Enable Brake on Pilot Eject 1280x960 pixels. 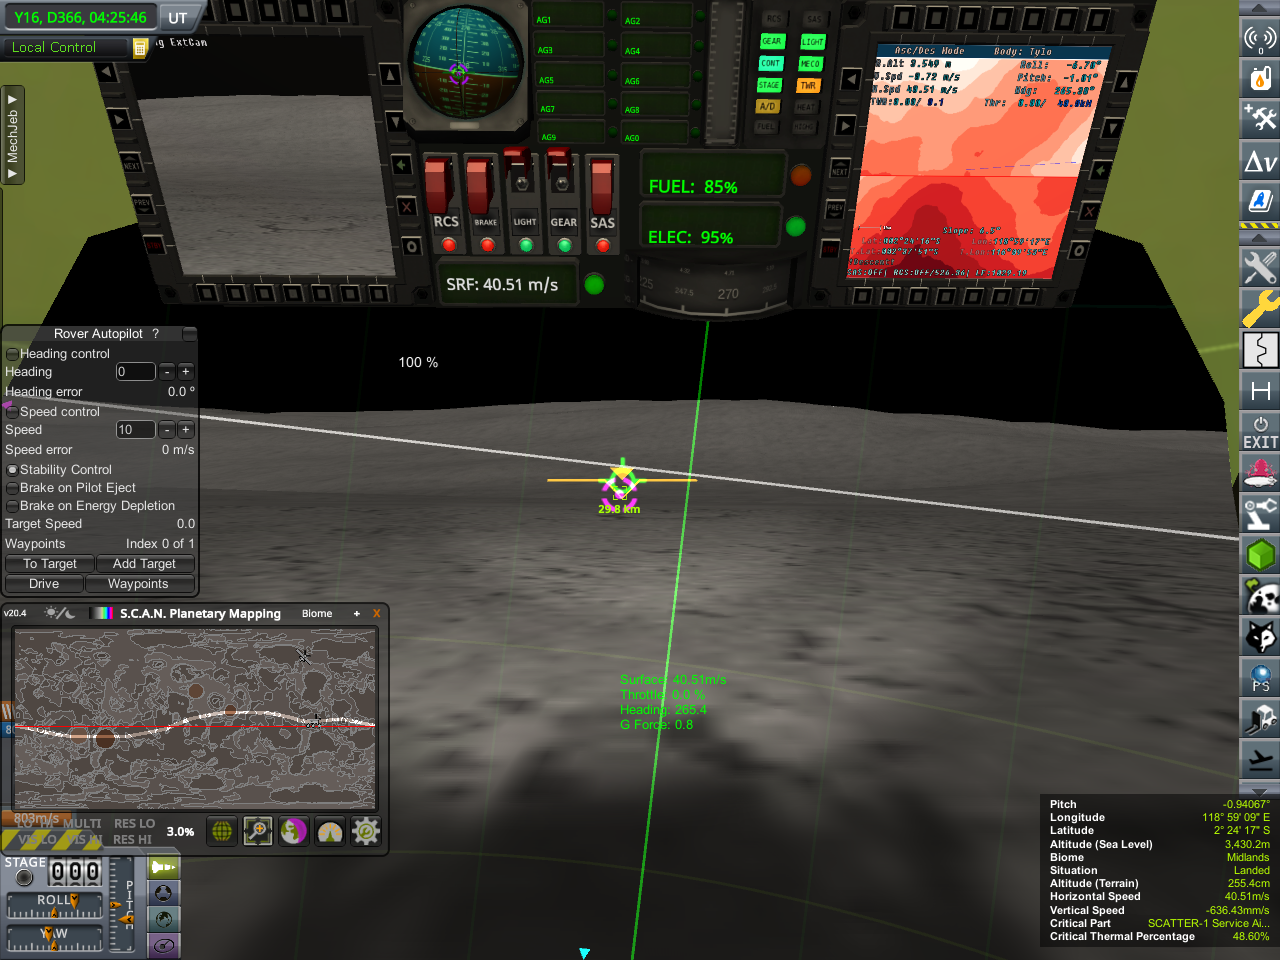tap(12, 488)
